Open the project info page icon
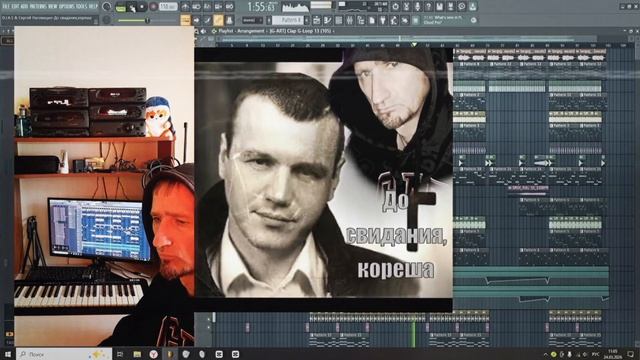This screenshot has height=360, width=640. (x=372, y=20)
